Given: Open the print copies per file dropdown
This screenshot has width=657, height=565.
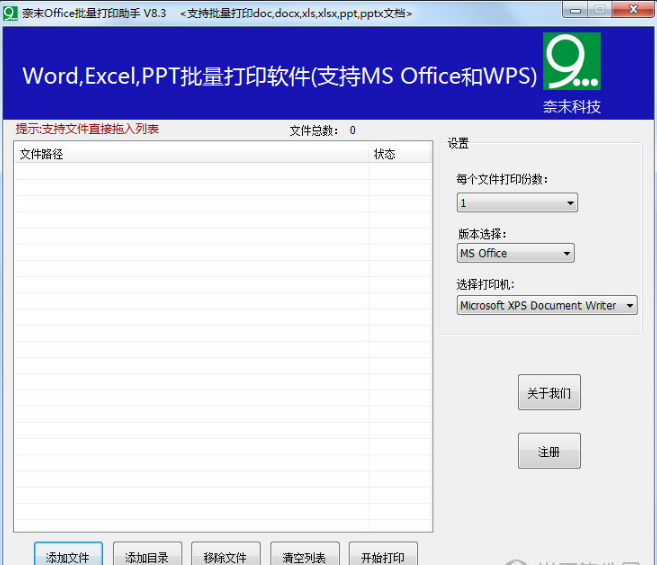Looking at the screenshot, I should 517,203.
